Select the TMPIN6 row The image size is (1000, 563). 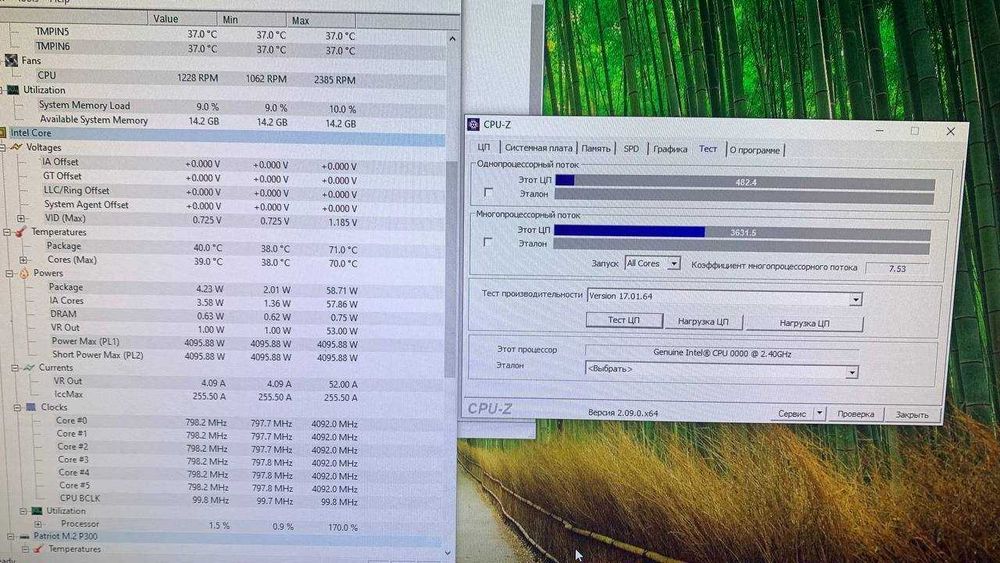pos(223,48)
